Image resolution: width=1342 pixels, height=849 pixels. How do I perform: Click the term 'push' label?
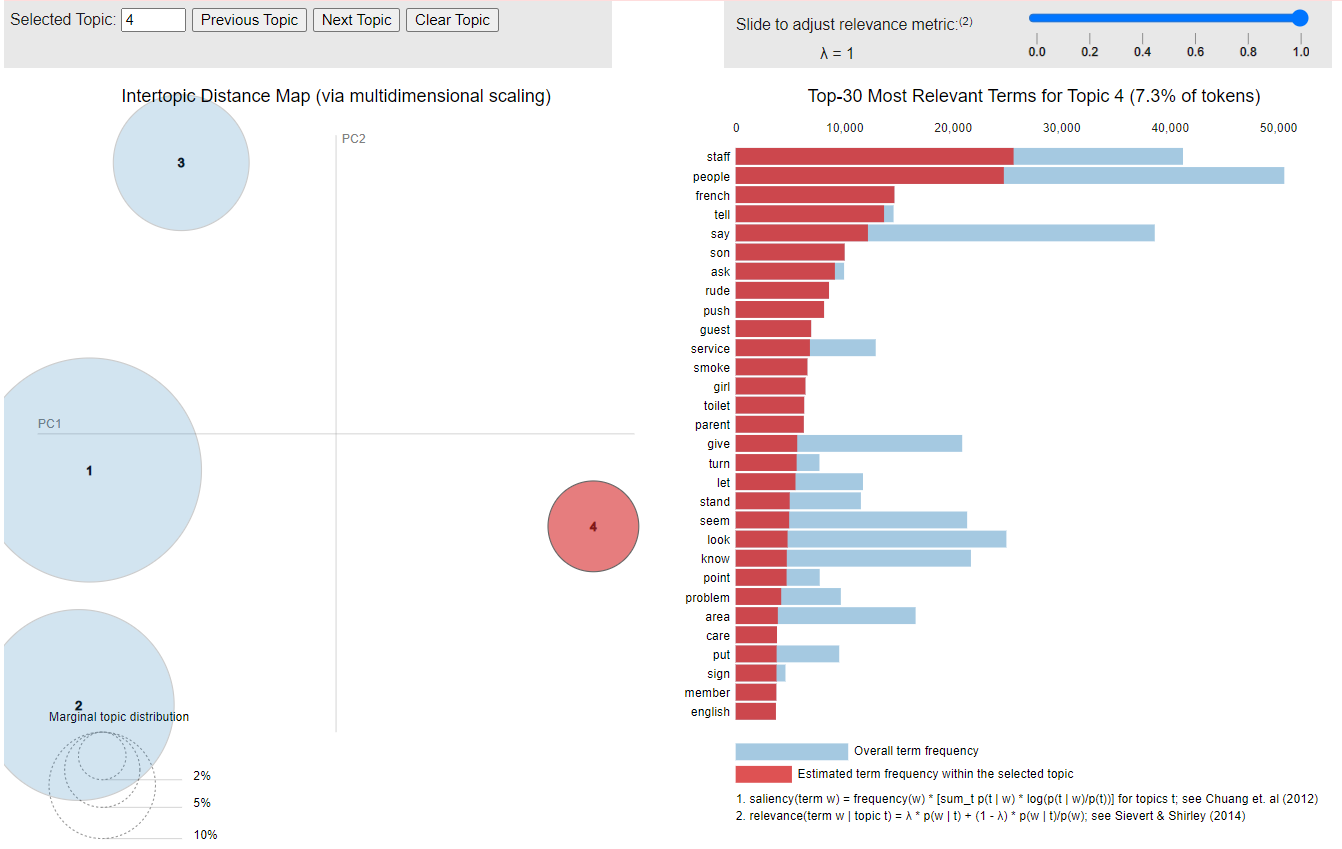click(x=717, y=310)
